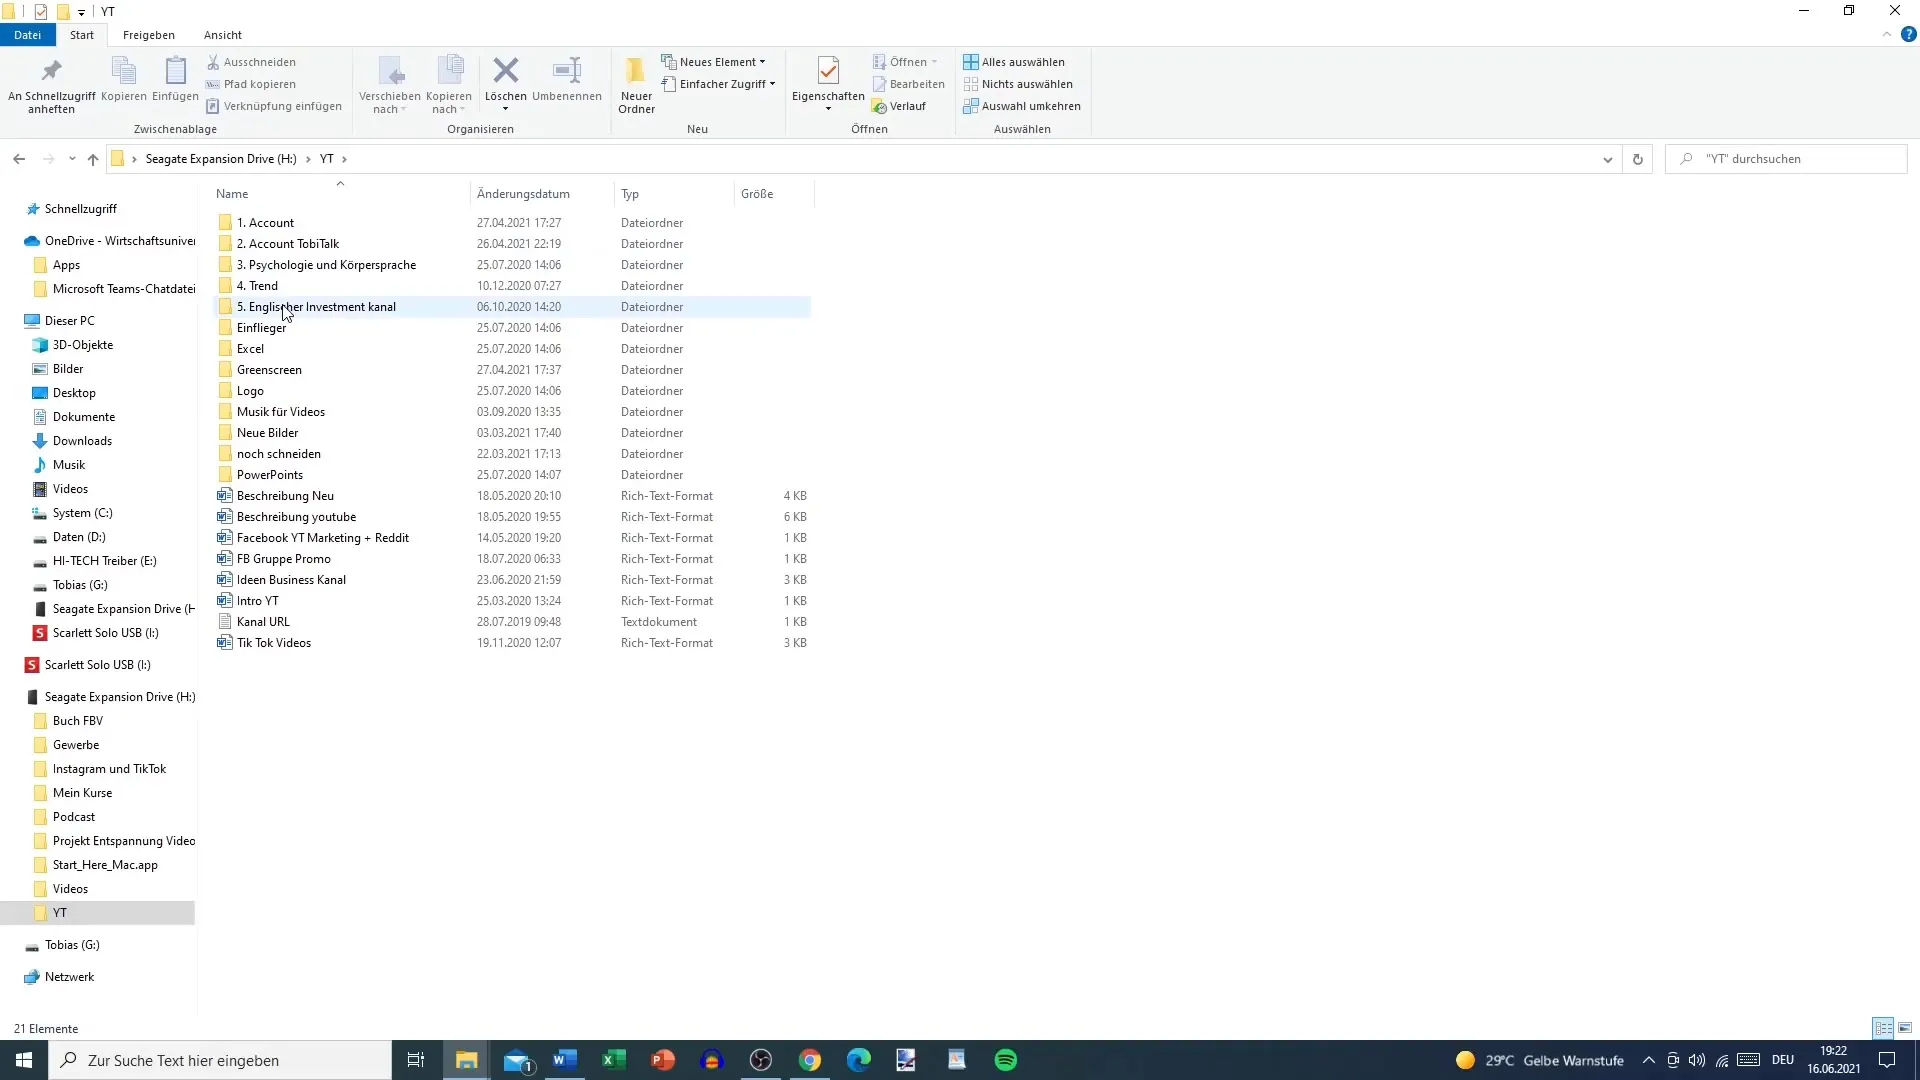Select folder 5. Englischer Investment kanal

tap(316, 306)
